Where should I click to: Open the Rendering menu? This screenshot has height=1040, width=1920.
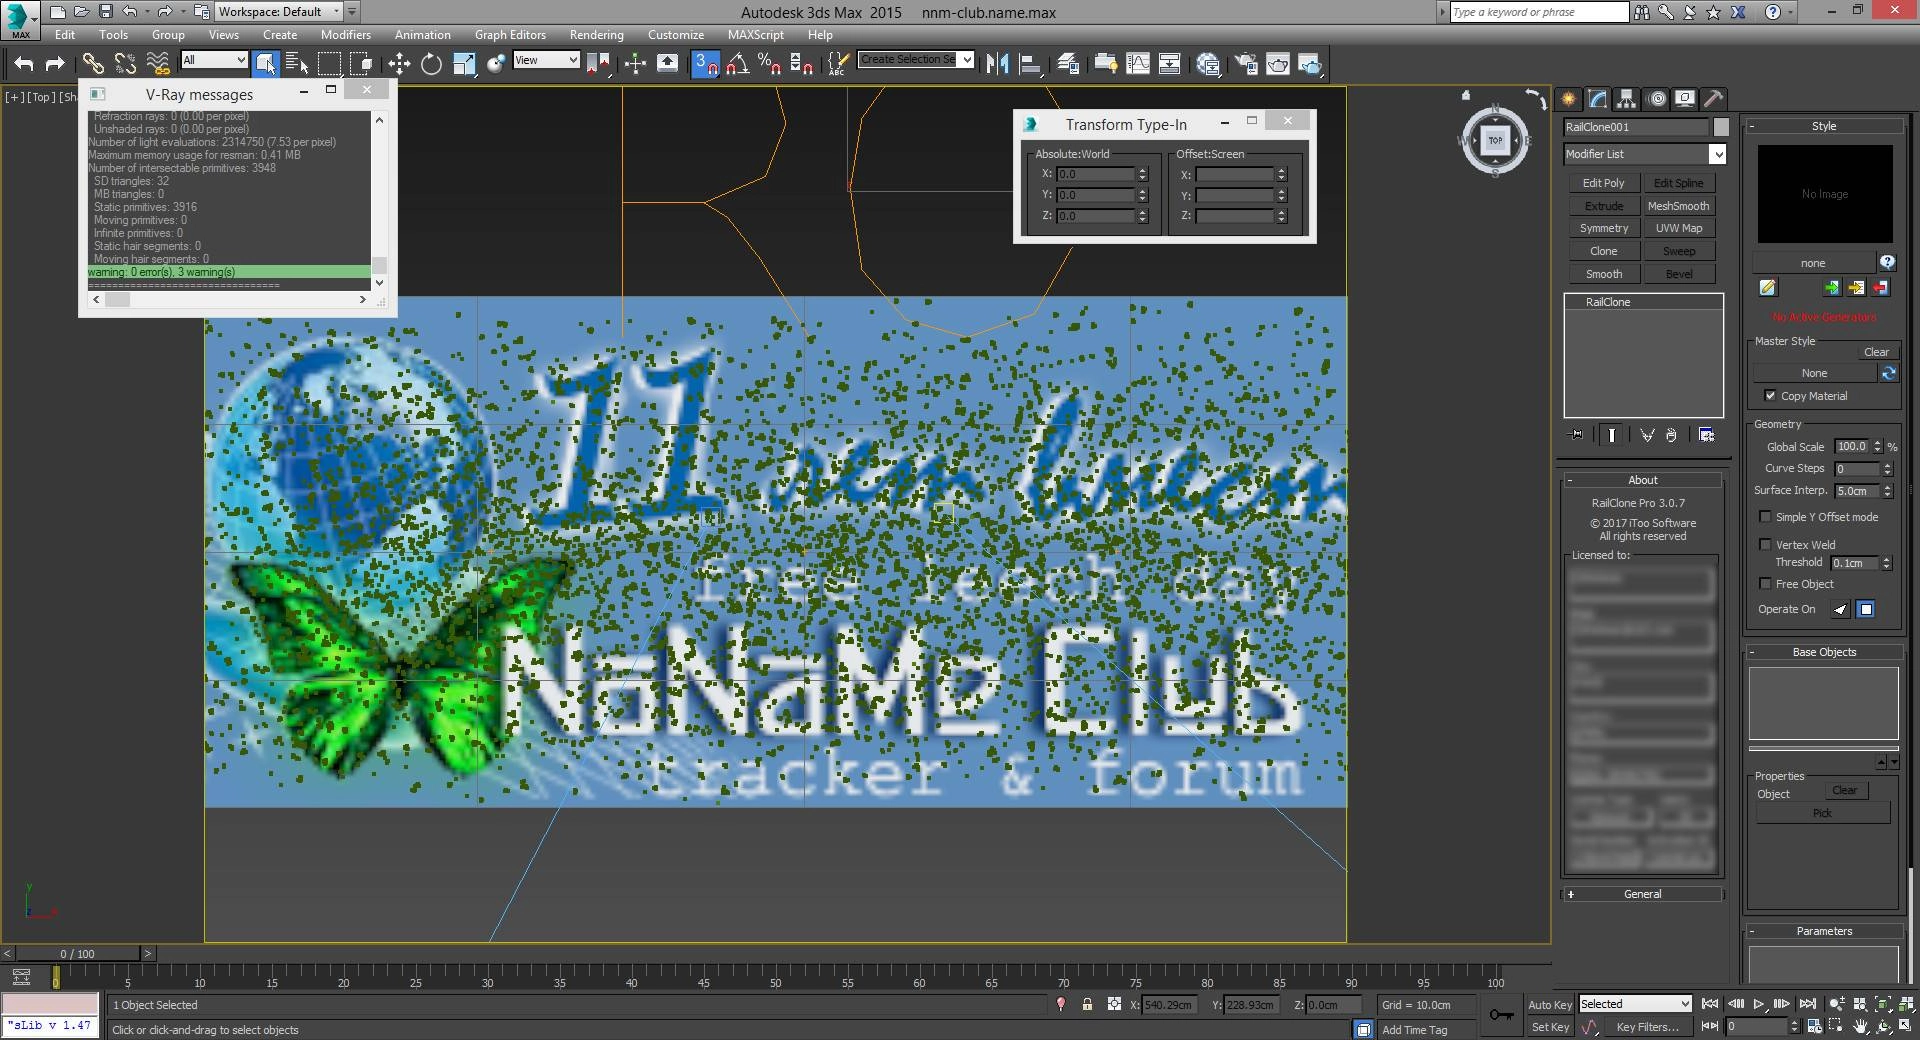[596, 34]
